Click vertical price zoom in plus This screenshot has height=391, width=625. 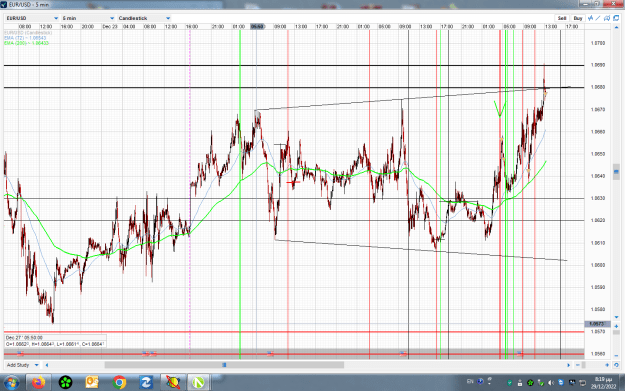pyautogui.click(x=616, y=326)
